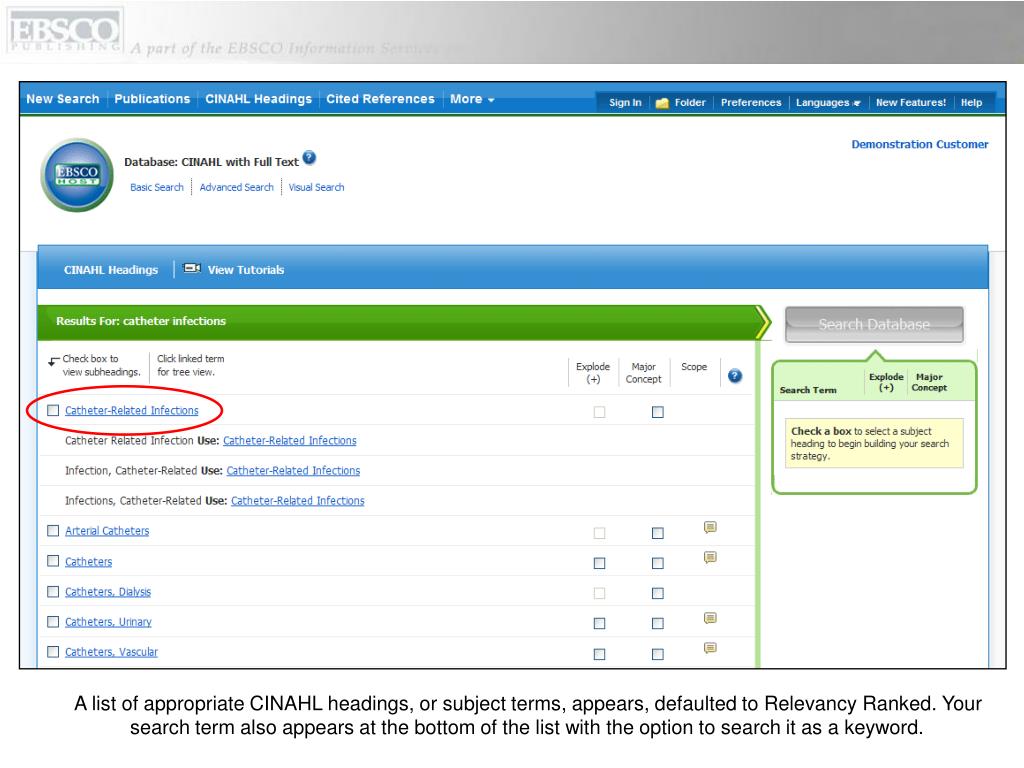Screen dimensions: 1024x768
Task: Enable Explode for Catheters, Vascular
Action: tap(600, 654)
